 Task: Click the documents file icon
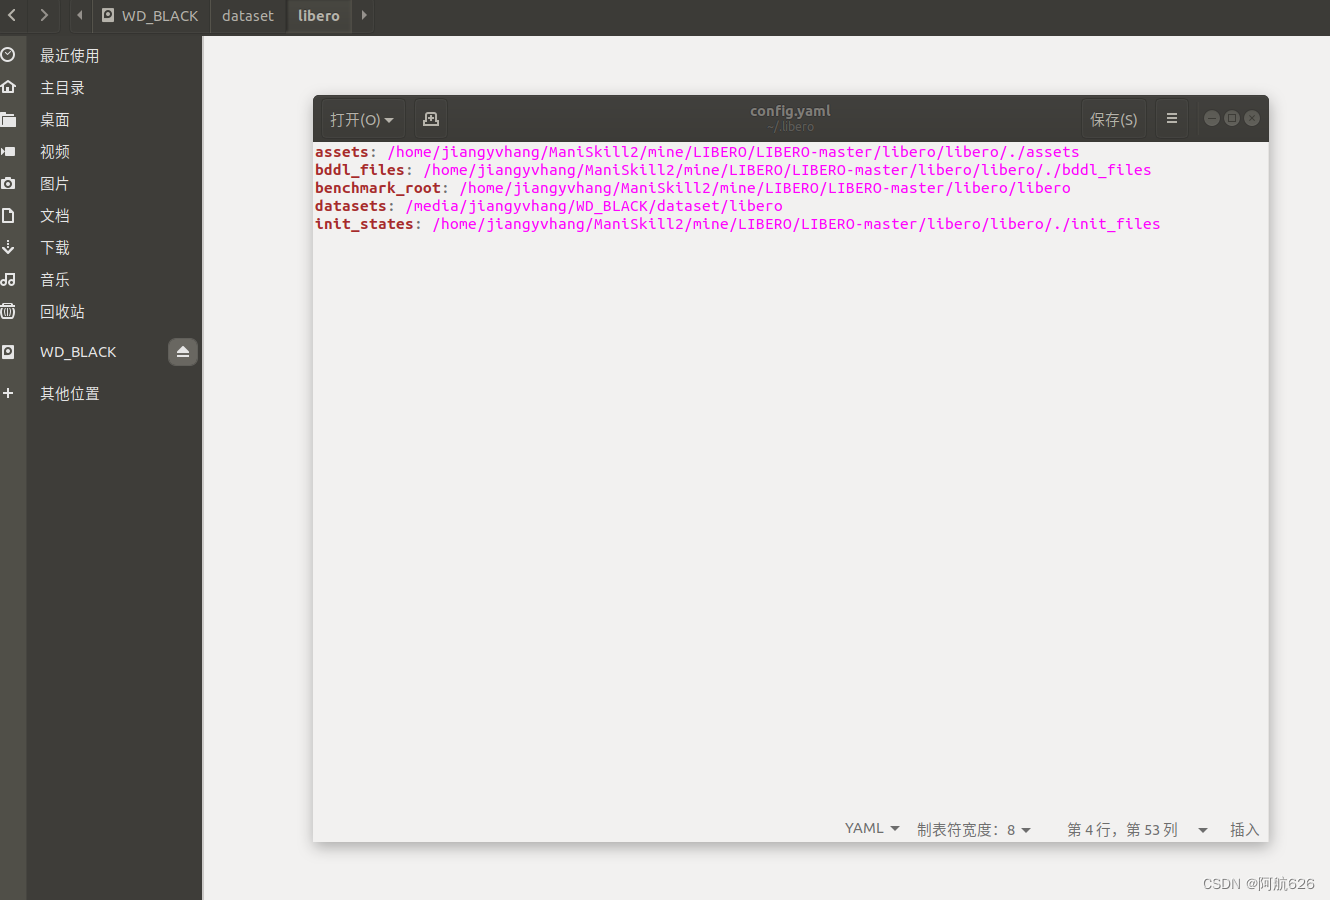8,215
